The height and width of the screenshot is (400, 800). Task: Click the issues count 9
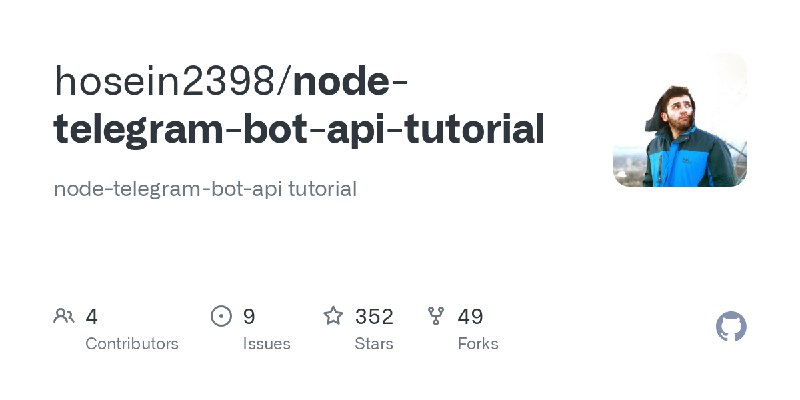click(x=248, y=317)
